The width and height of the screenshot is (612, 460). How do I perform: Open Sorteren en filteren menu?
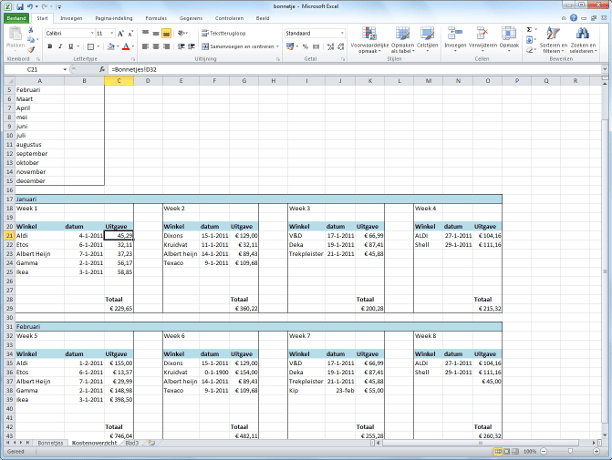pyautogui.click(x=553, y=40)
